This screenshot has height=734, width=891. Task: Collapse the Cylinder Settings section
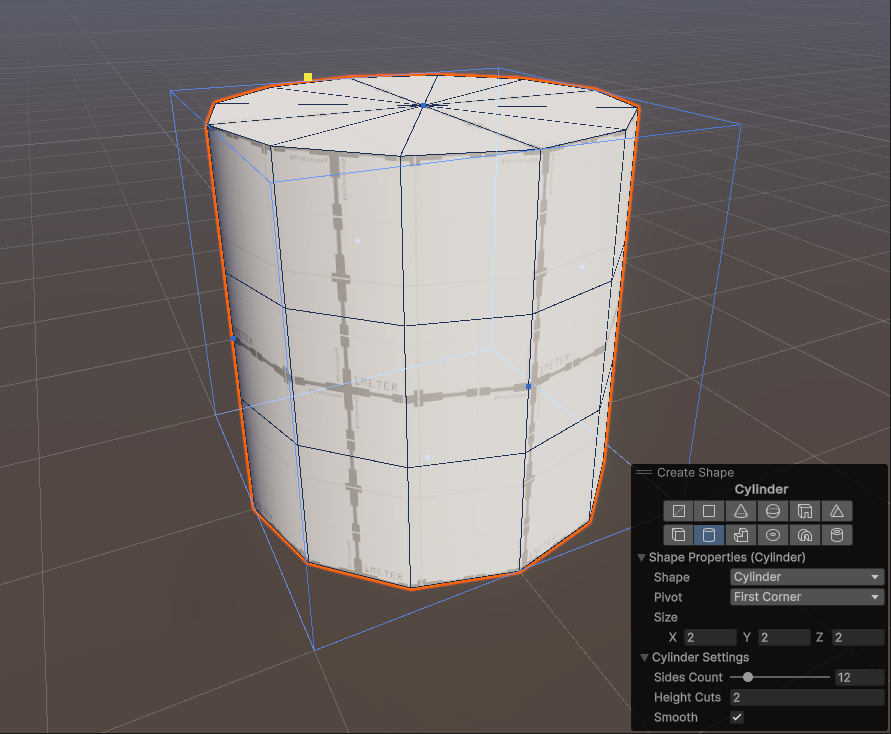[x=645, y=657]
